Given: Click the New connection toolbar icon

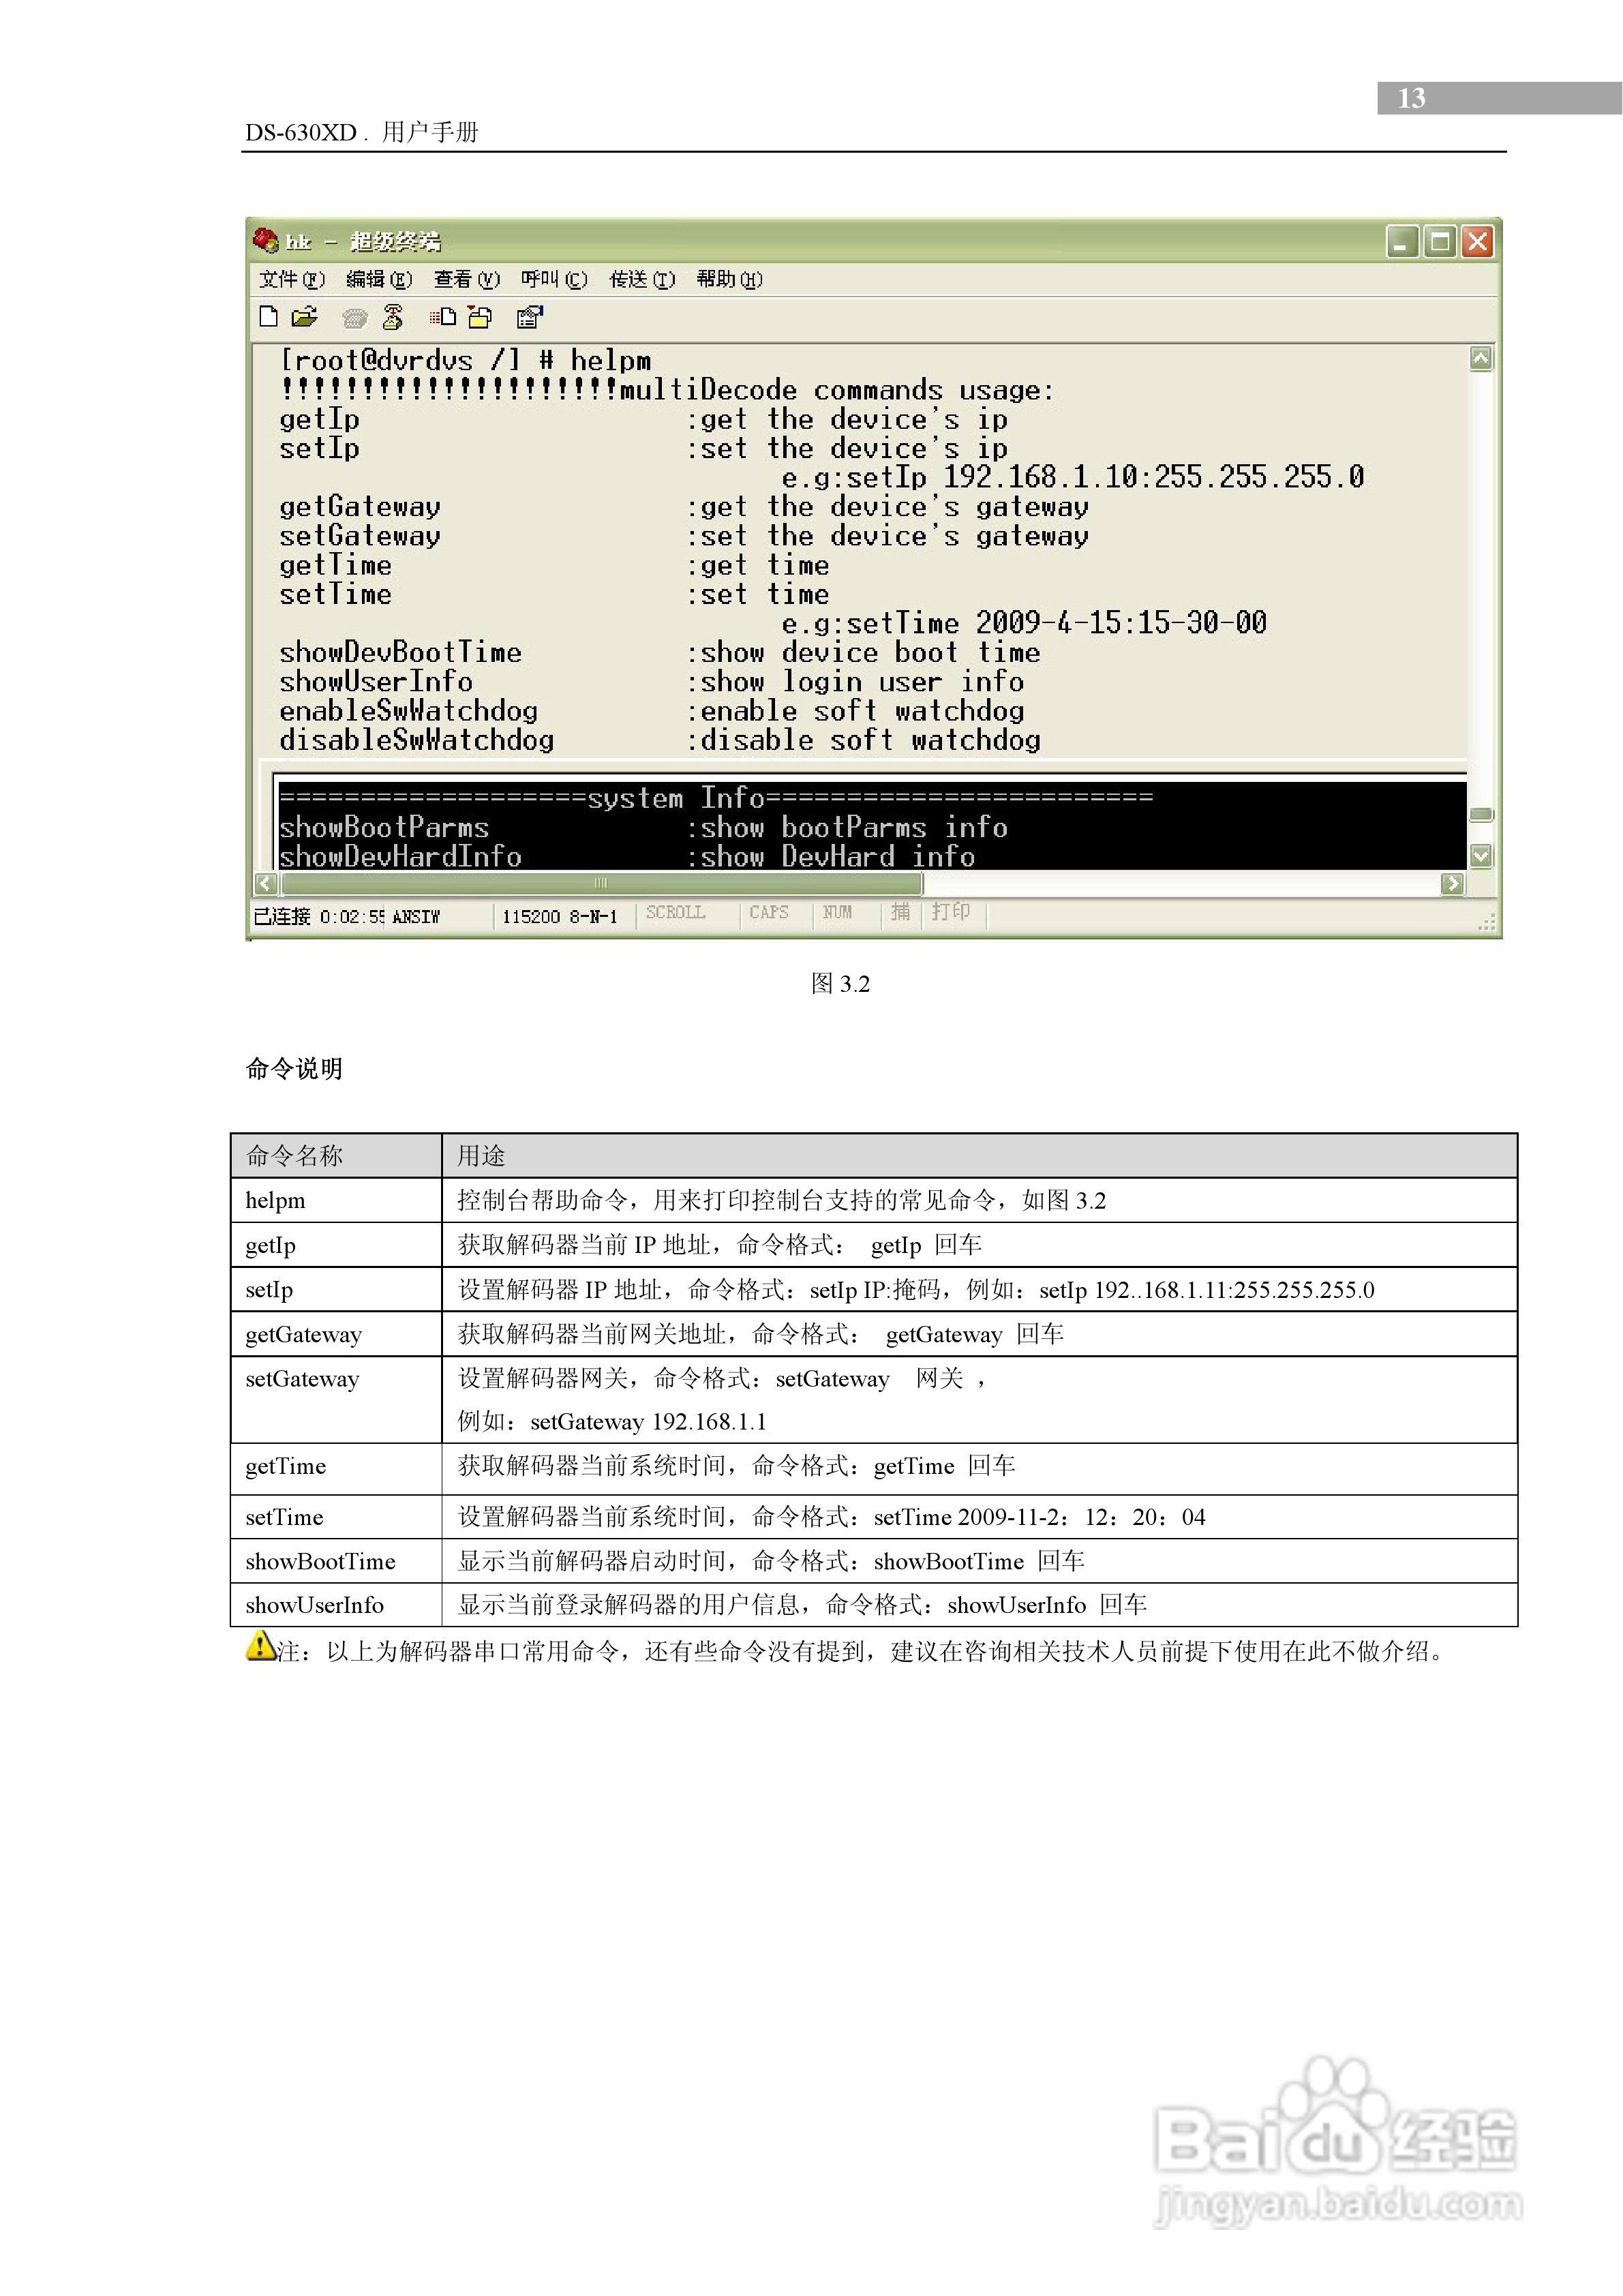Looking at the screenshot, I should coord(268,317).
